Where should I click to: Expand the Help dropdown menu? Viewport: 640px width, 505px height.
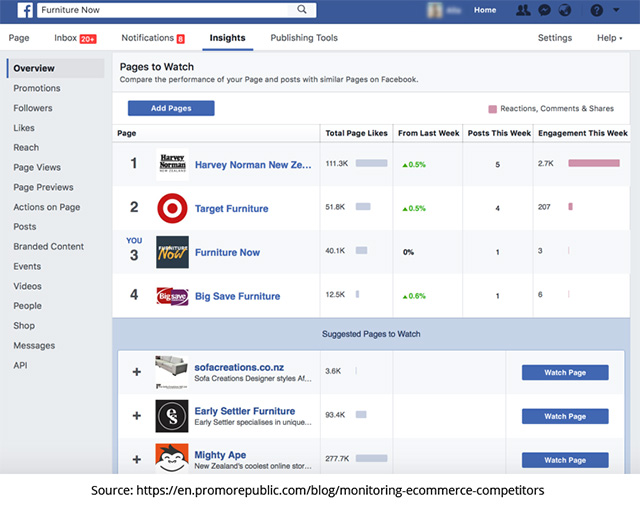pyautogui.click(x=609, y=38)
